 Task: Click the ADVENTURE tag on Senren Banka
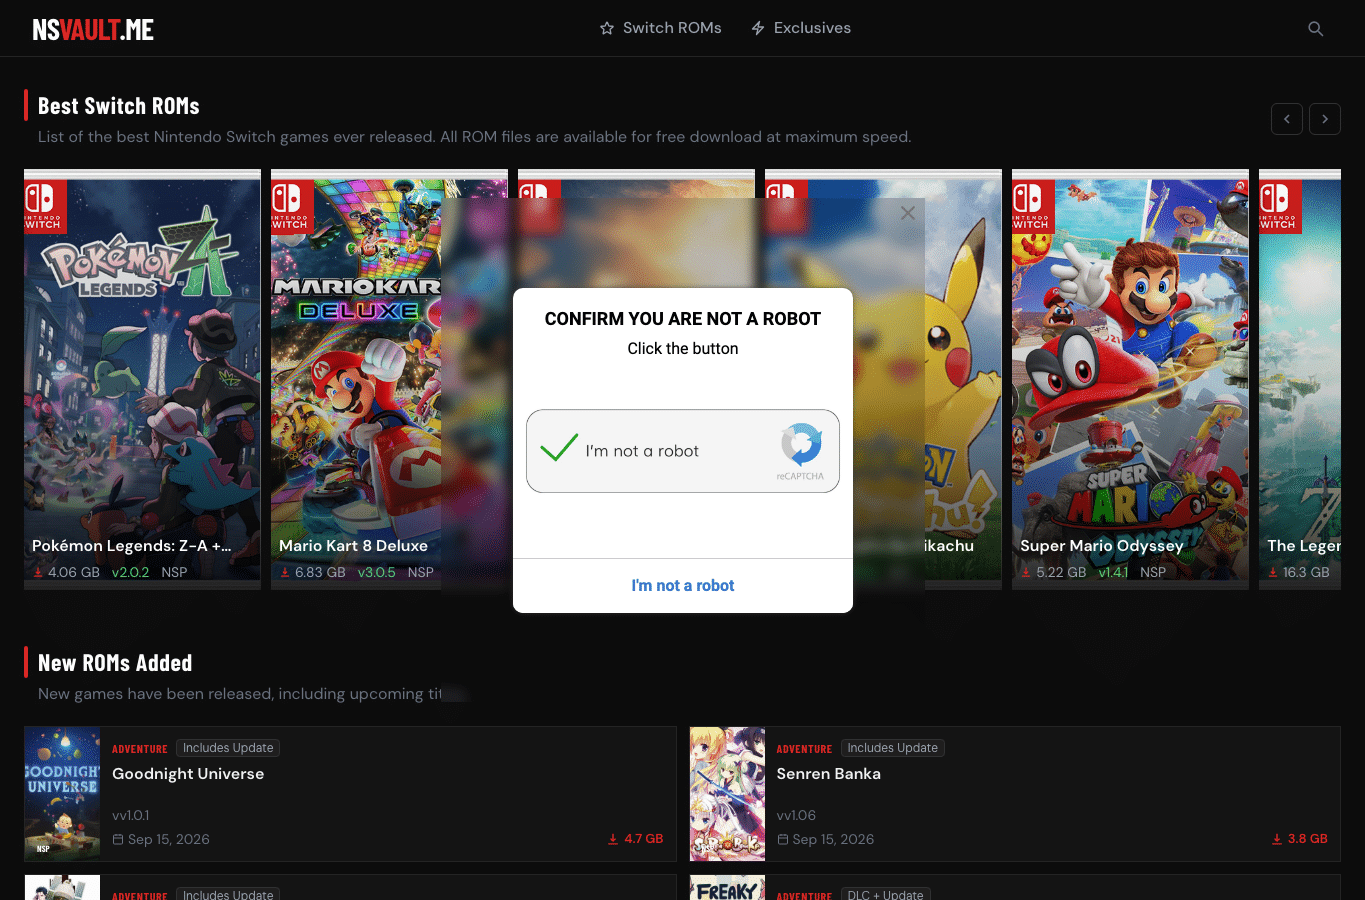point(804,749)
